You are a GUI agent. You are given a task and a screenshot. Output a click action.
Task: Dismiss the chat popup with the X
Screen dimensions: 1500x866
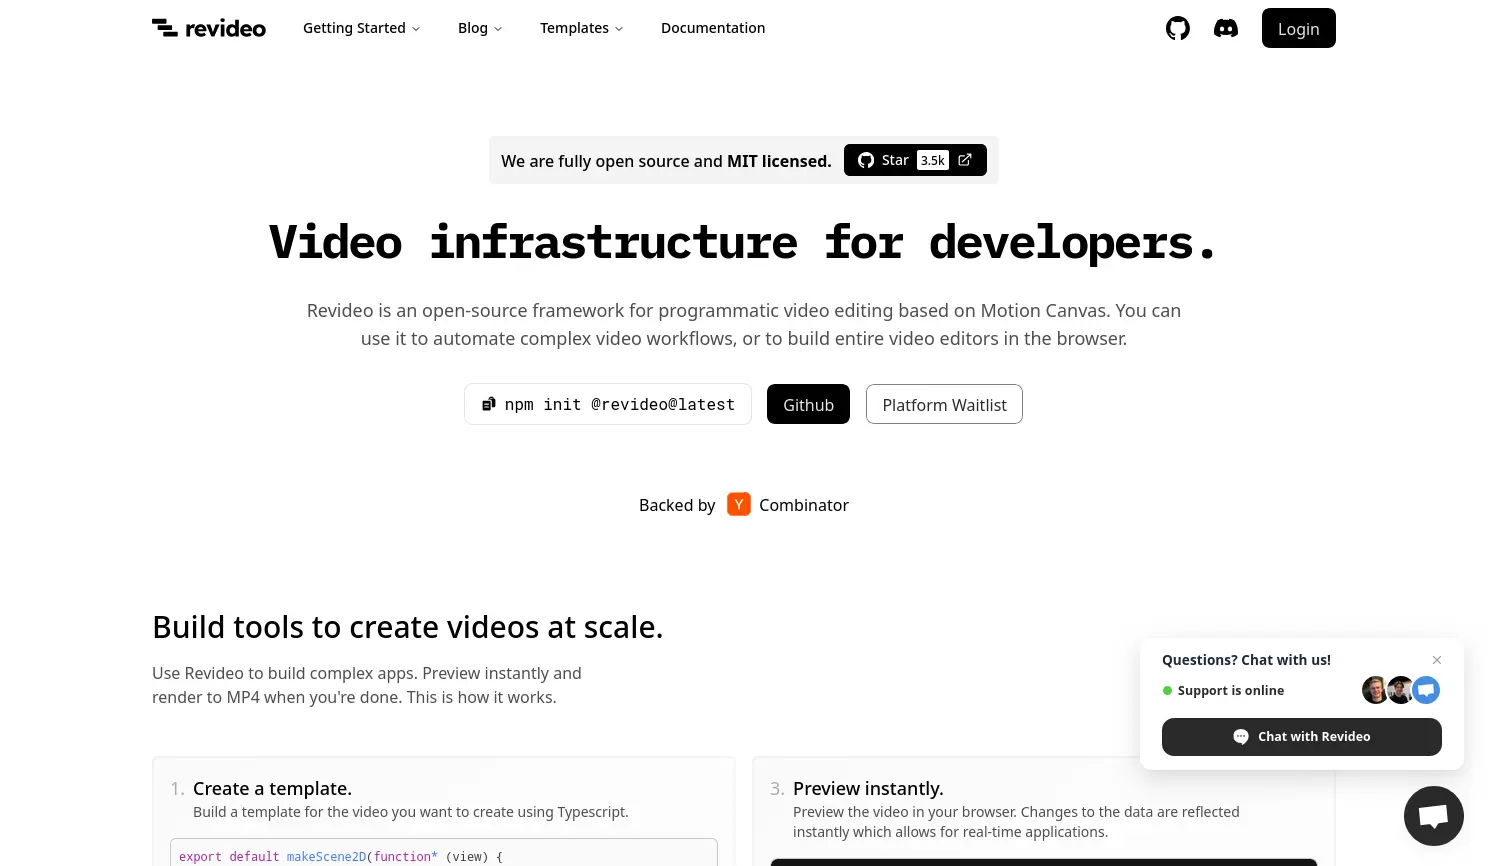(1437, 660)
